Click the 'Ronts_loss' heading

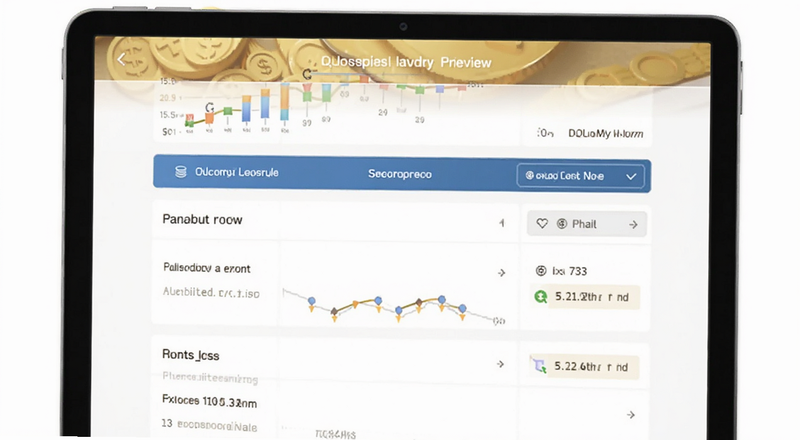click(190, 355)
